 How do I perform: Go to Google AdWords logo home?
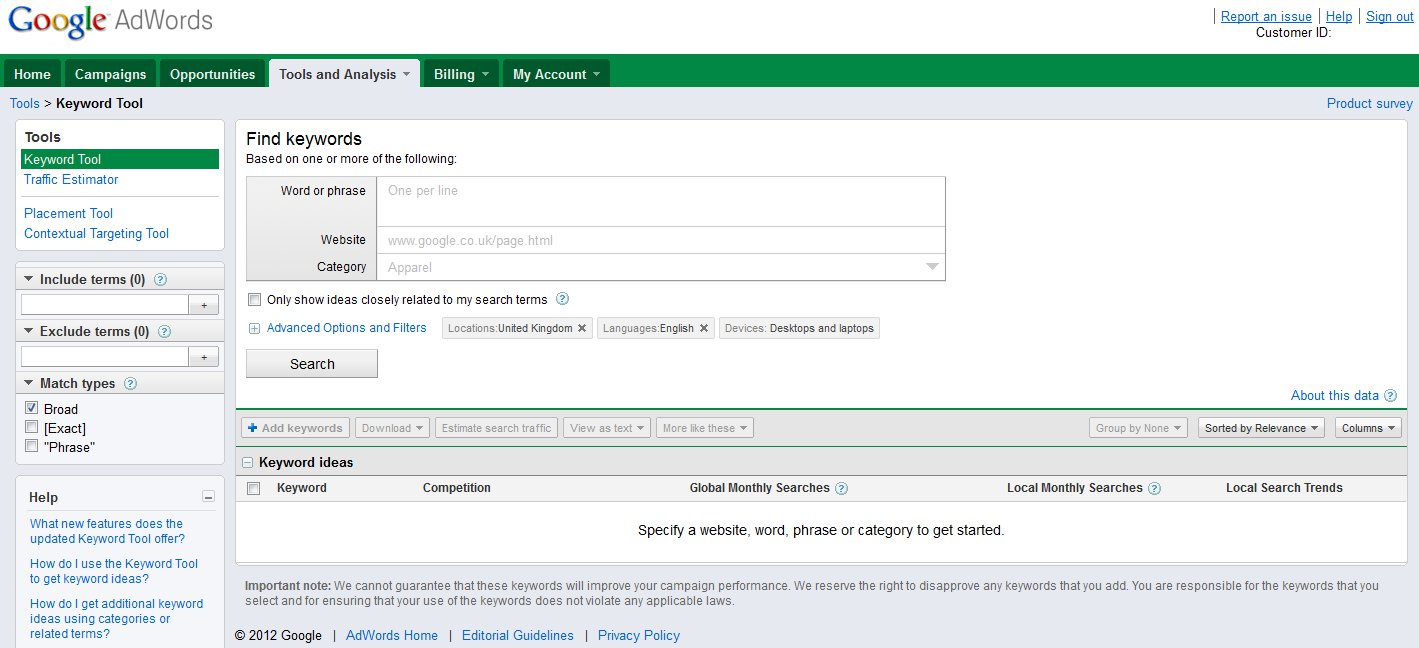click(x=110, y=22)
